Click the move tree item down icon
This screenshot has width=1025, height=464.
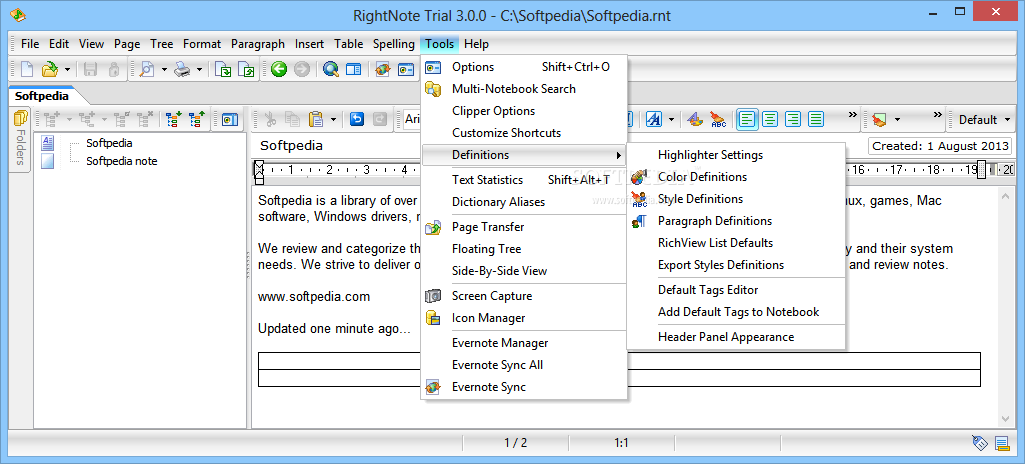[173, 120]
